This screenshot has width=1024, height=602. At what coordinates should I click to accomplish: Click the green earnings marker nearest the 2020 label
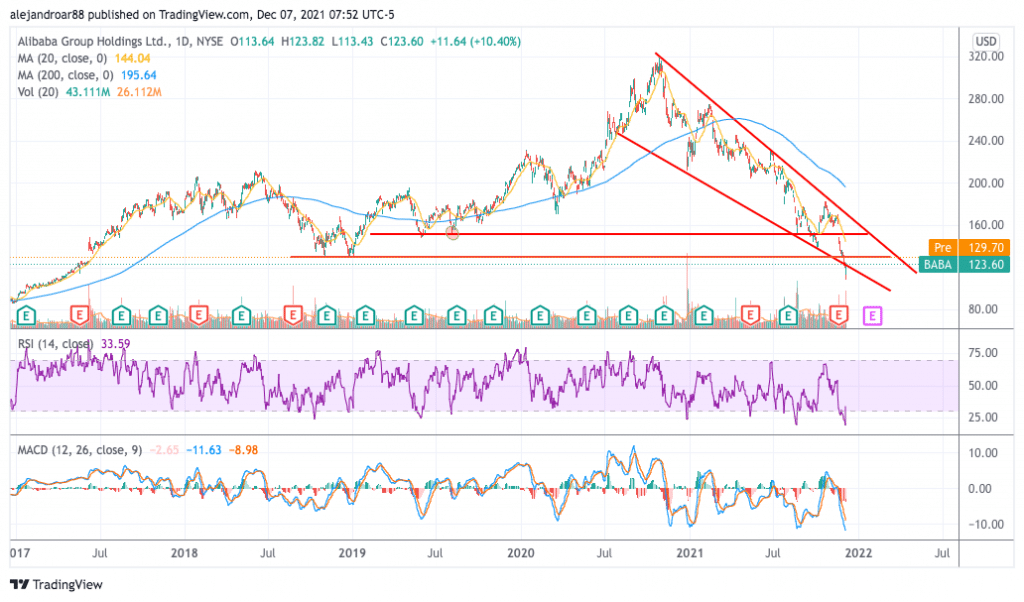539,316
